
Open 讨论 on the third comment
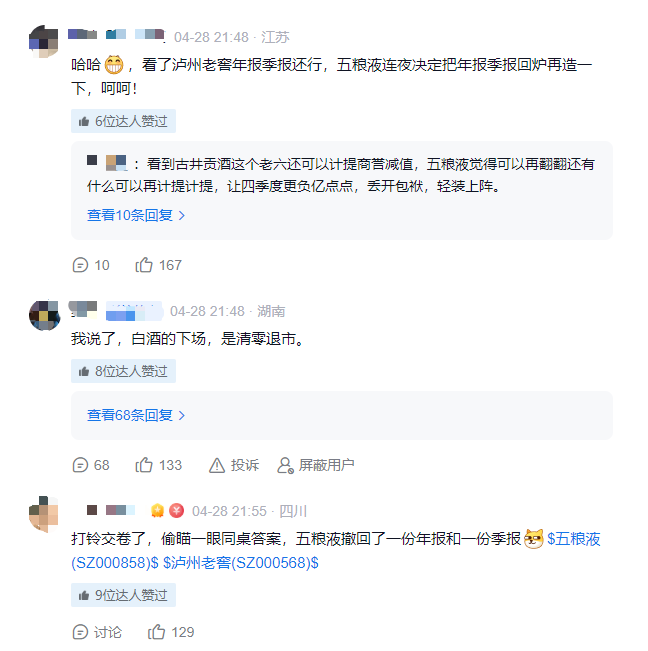click(x=80, y=632)
